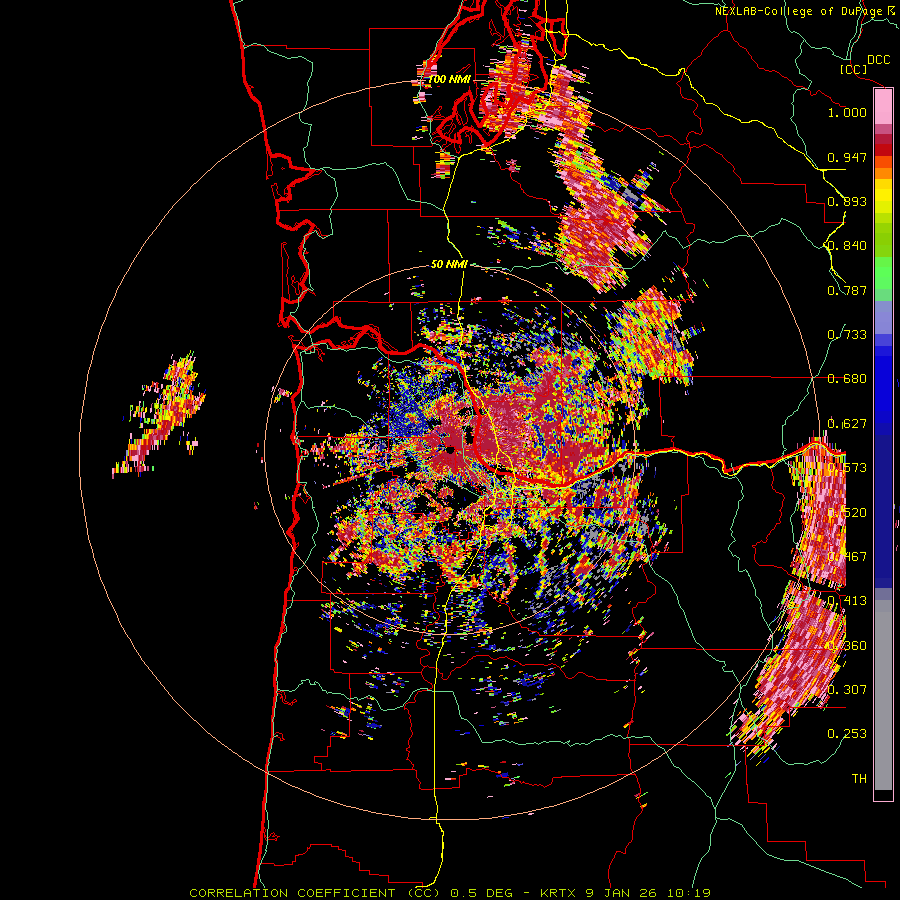Click the 0.253 legend value
This screenshot has height=900, width=900.
(847, 734)
